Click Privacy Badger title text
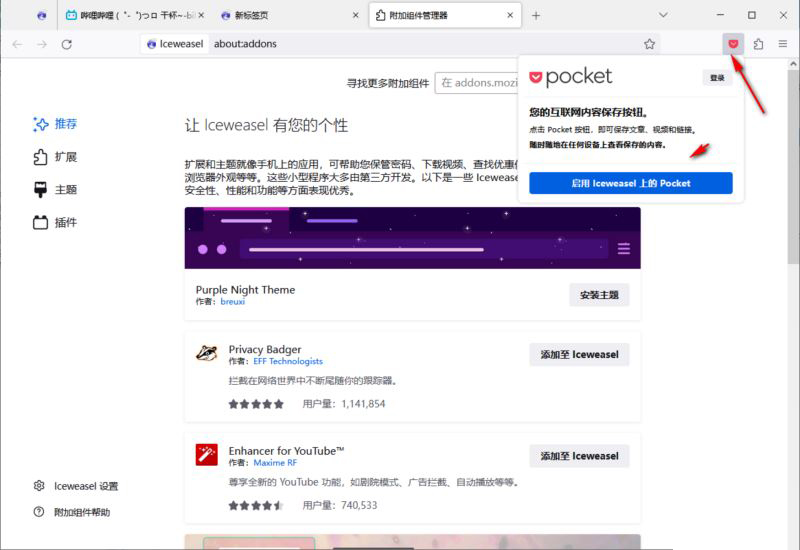This screenshot has width=800, height=550. 265,349
